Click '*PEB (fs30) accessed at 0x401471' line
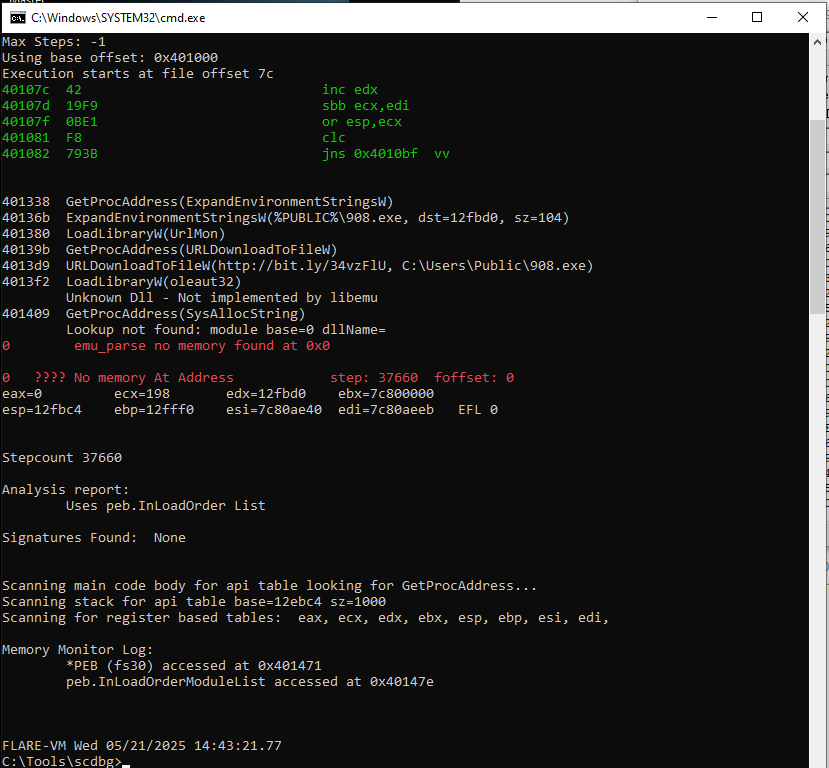This screenshot has height=768, width=829. (194, 665)
